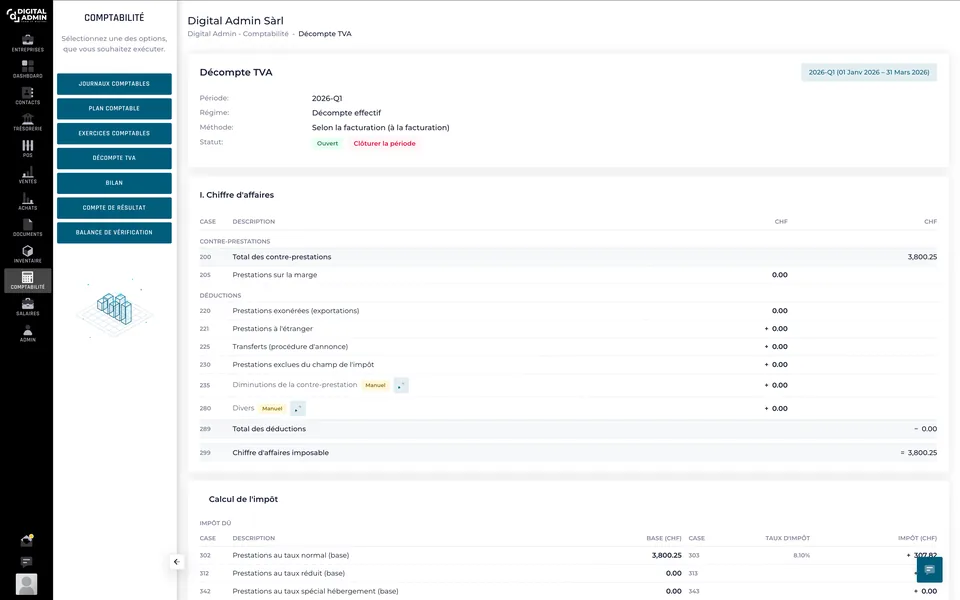The image size is (960, 600).
Task: Select 'Prestations exclues du champ de l'impôt'
Action: point(568,364)
